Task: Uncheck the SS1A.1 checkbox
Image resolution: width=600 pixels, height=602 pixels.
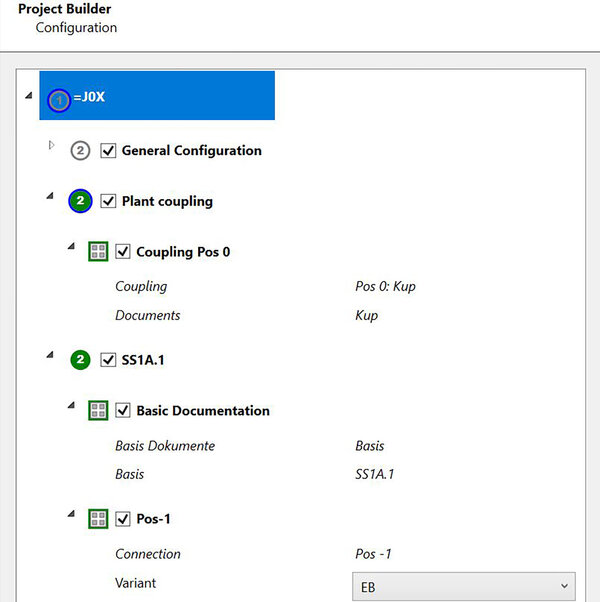Action: pos(109,359)
